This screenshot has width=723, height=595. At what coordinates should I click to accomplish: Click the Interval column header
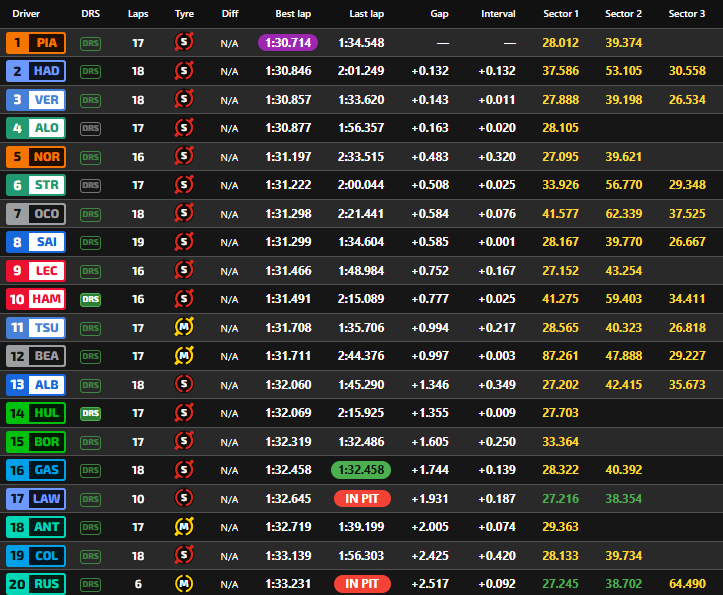coord(498,14)
